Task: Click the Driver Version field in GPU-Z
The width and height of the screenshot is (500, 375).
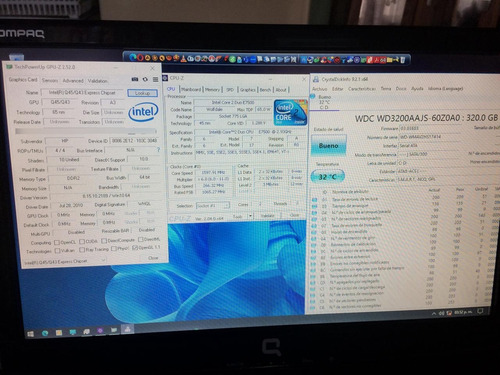Action: coord(106,196)
